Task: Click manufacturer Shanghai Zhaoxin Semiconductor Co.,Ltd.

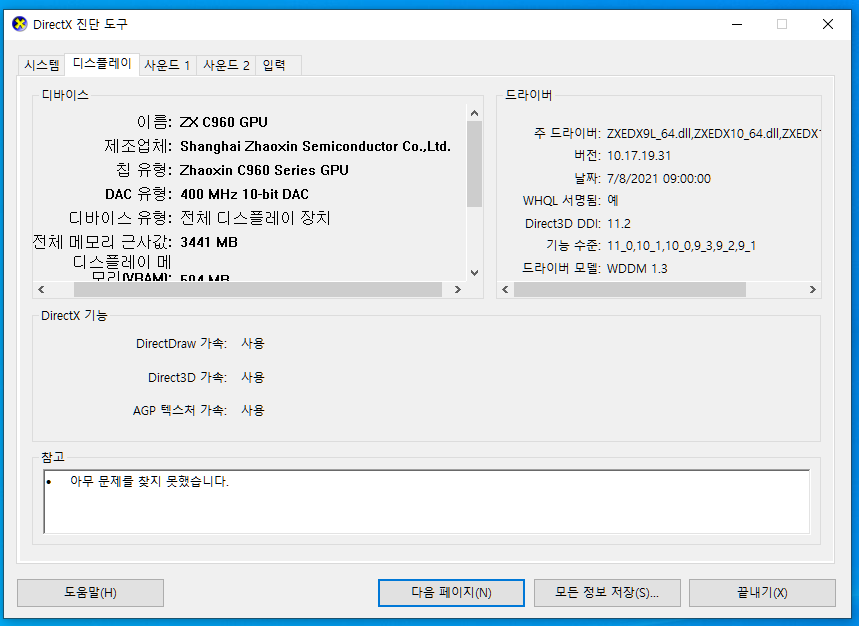Action: (x=316, y=146)
